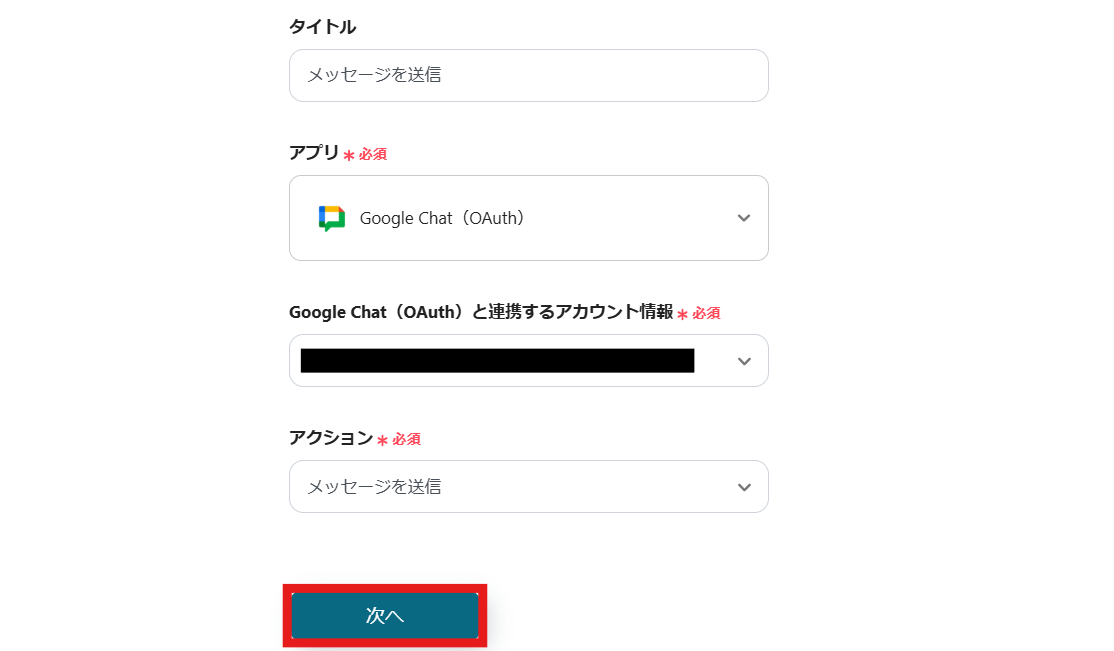Open the メッセージを送信 action selector text

click(x=374, y=487)
